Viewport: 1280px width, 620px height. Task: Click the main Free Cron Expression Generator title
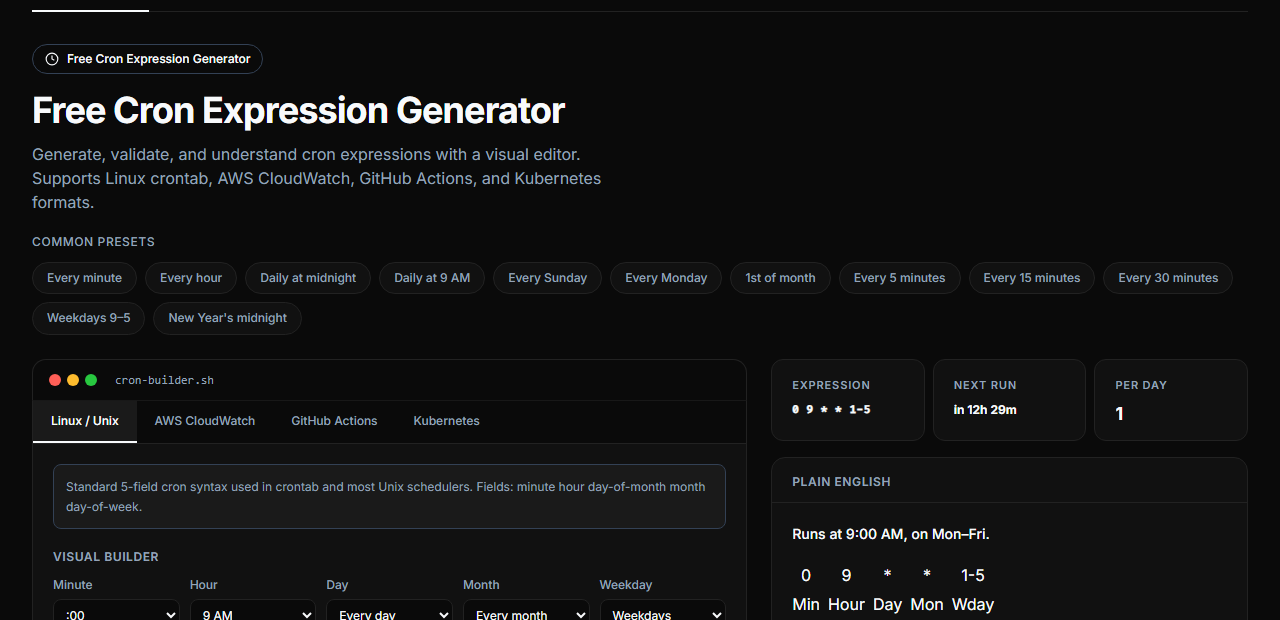click(298, 110)
